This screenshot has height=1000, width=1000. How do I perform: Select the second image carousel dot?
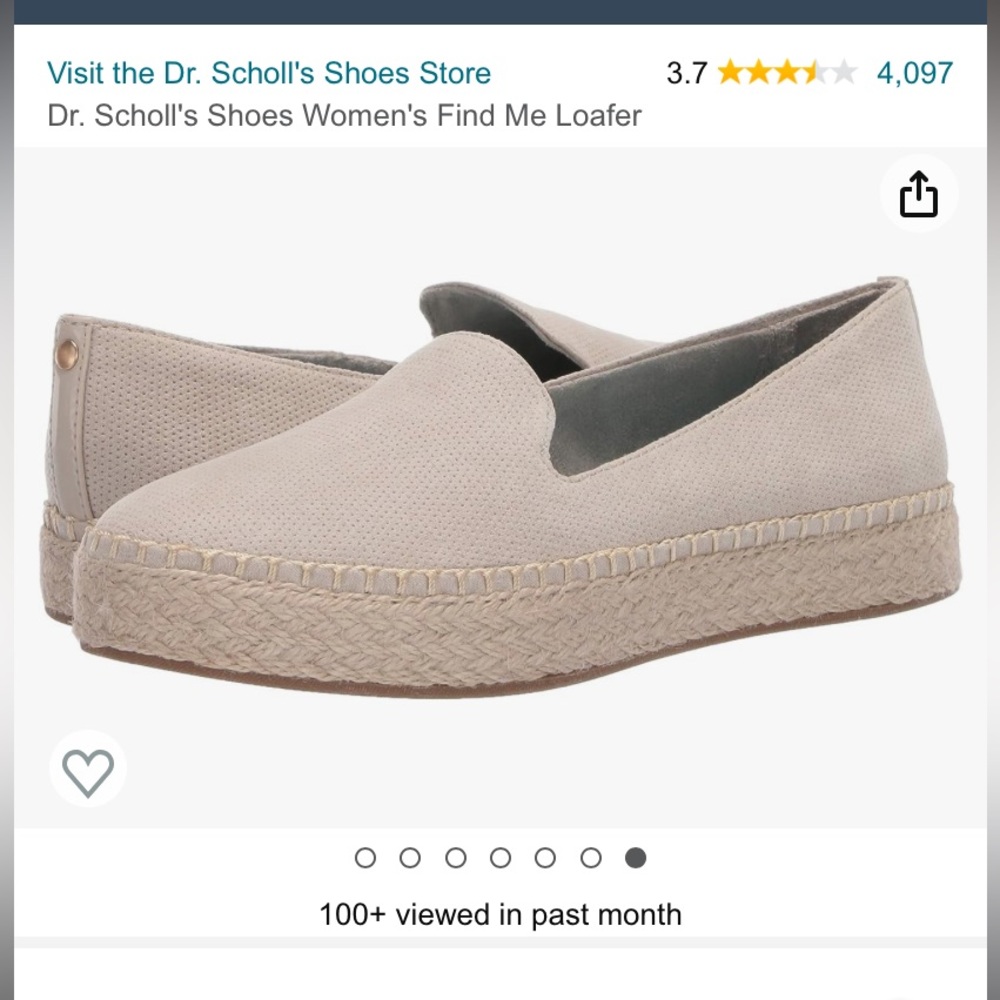click(412, 858)
